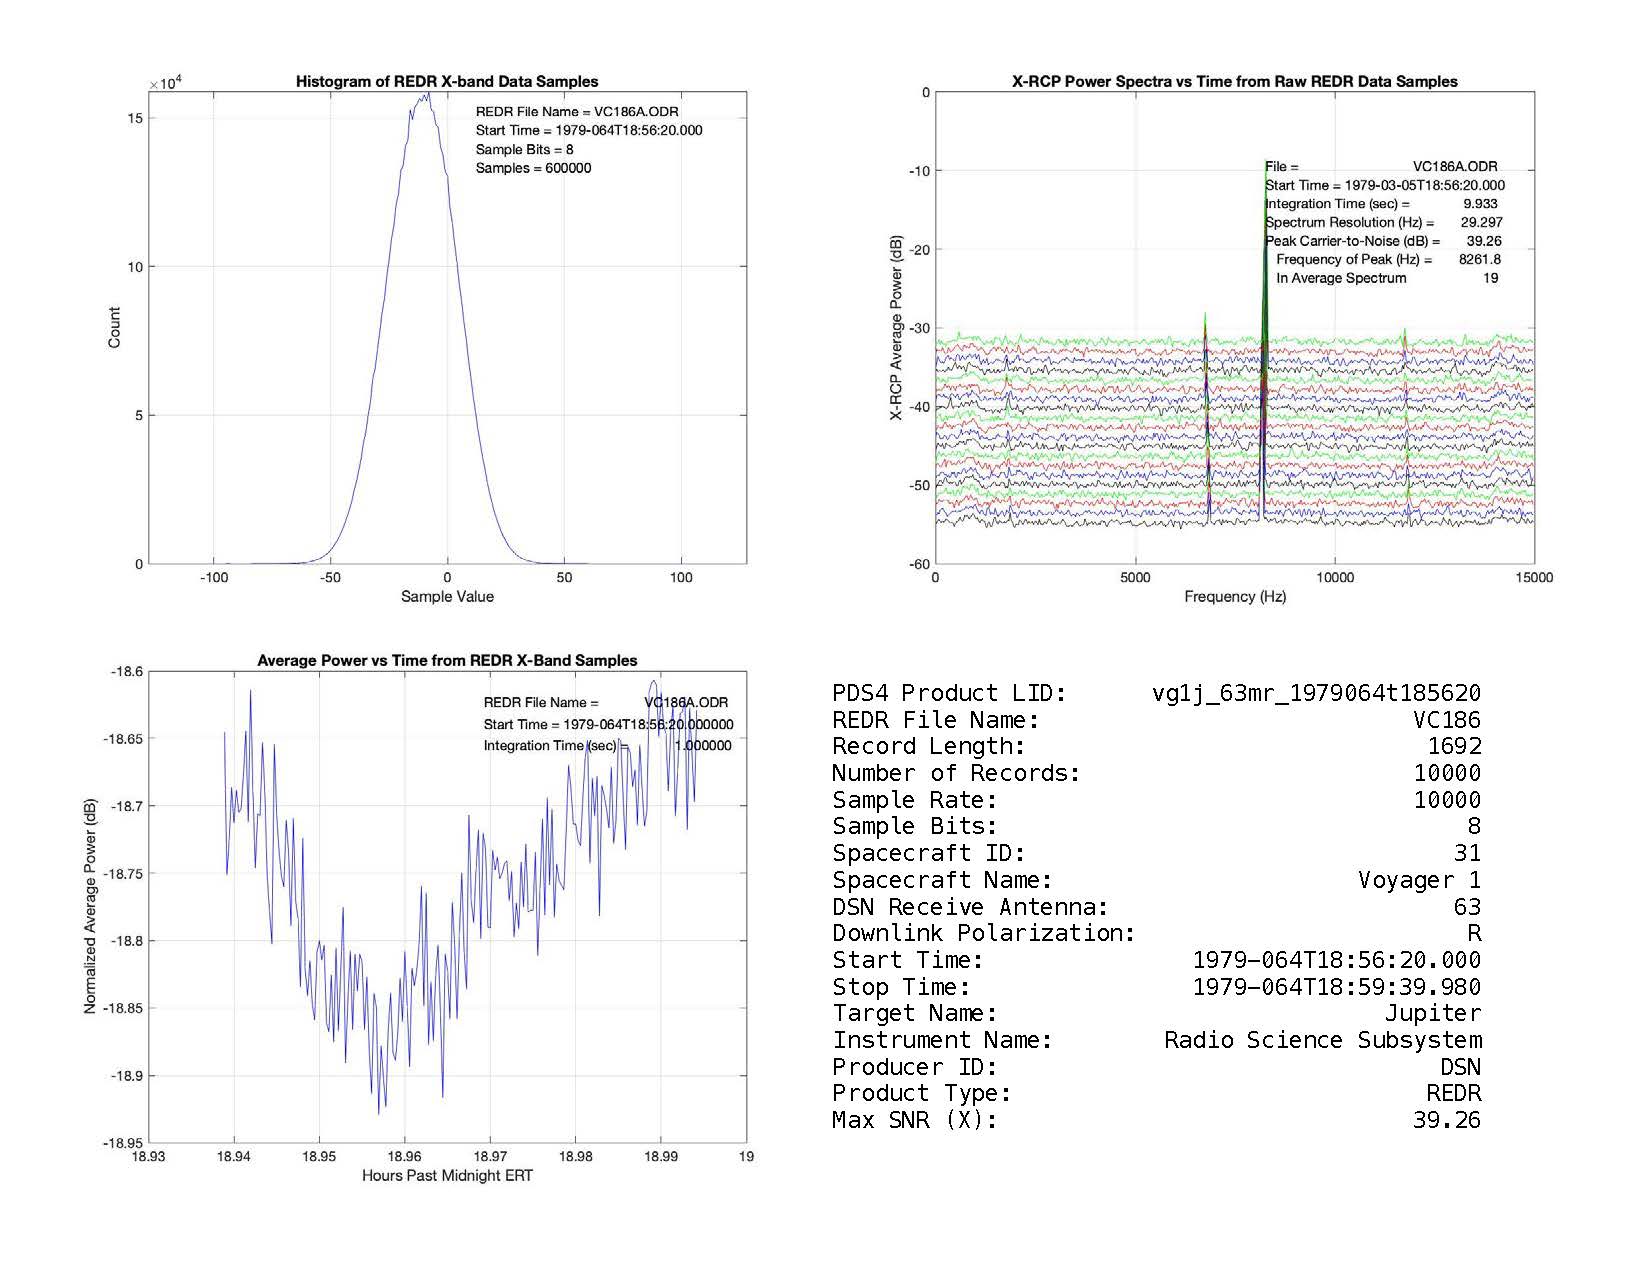
Task: Click the Frequency (Hz) axis label
Action: (1234, 597)
